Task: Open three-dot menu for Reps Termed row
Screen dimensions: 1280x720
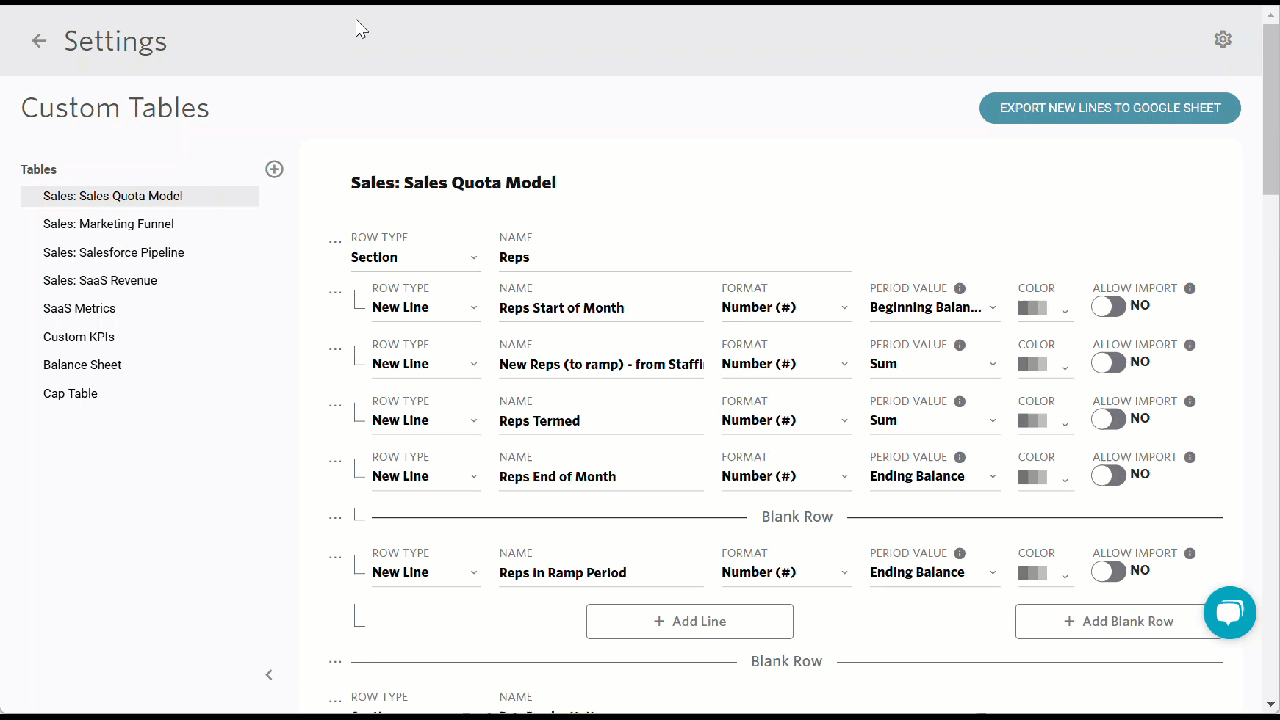Action: 335,406
